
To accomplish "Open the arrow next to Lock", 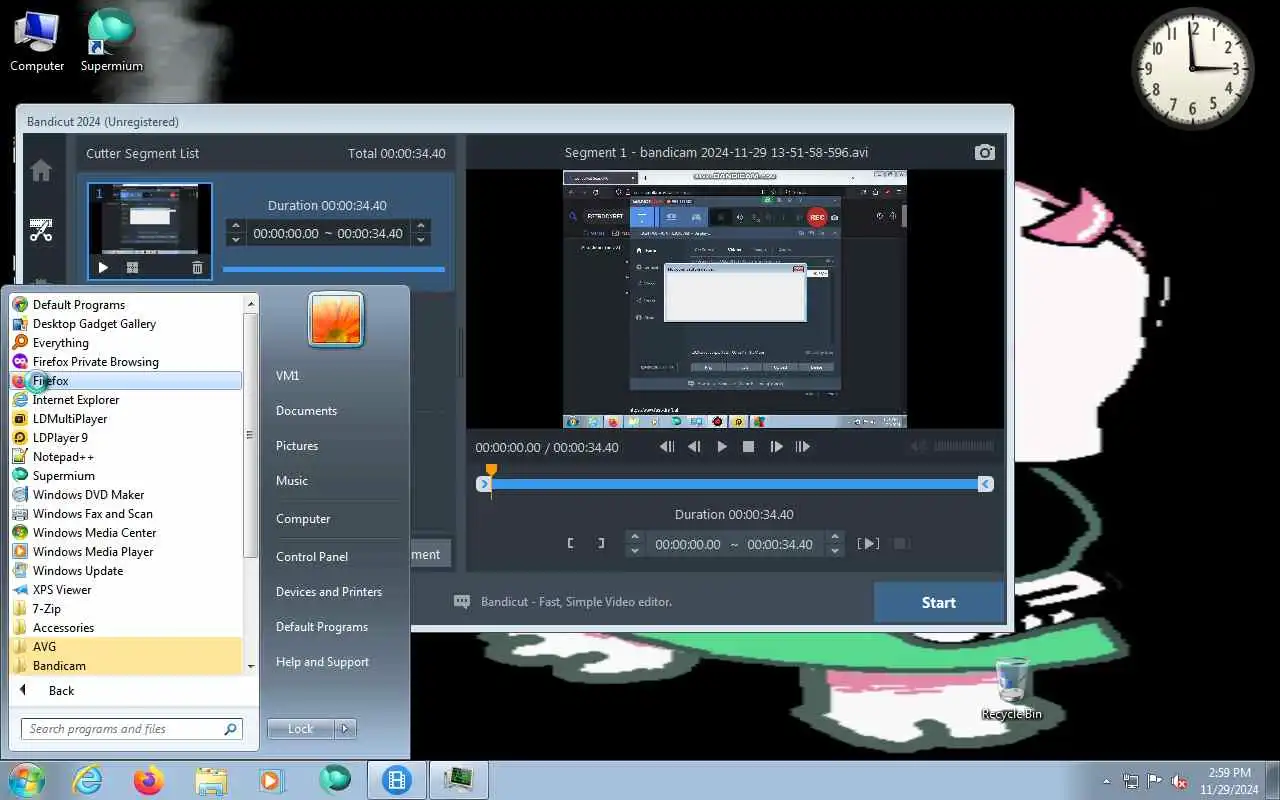I will 346,729.
